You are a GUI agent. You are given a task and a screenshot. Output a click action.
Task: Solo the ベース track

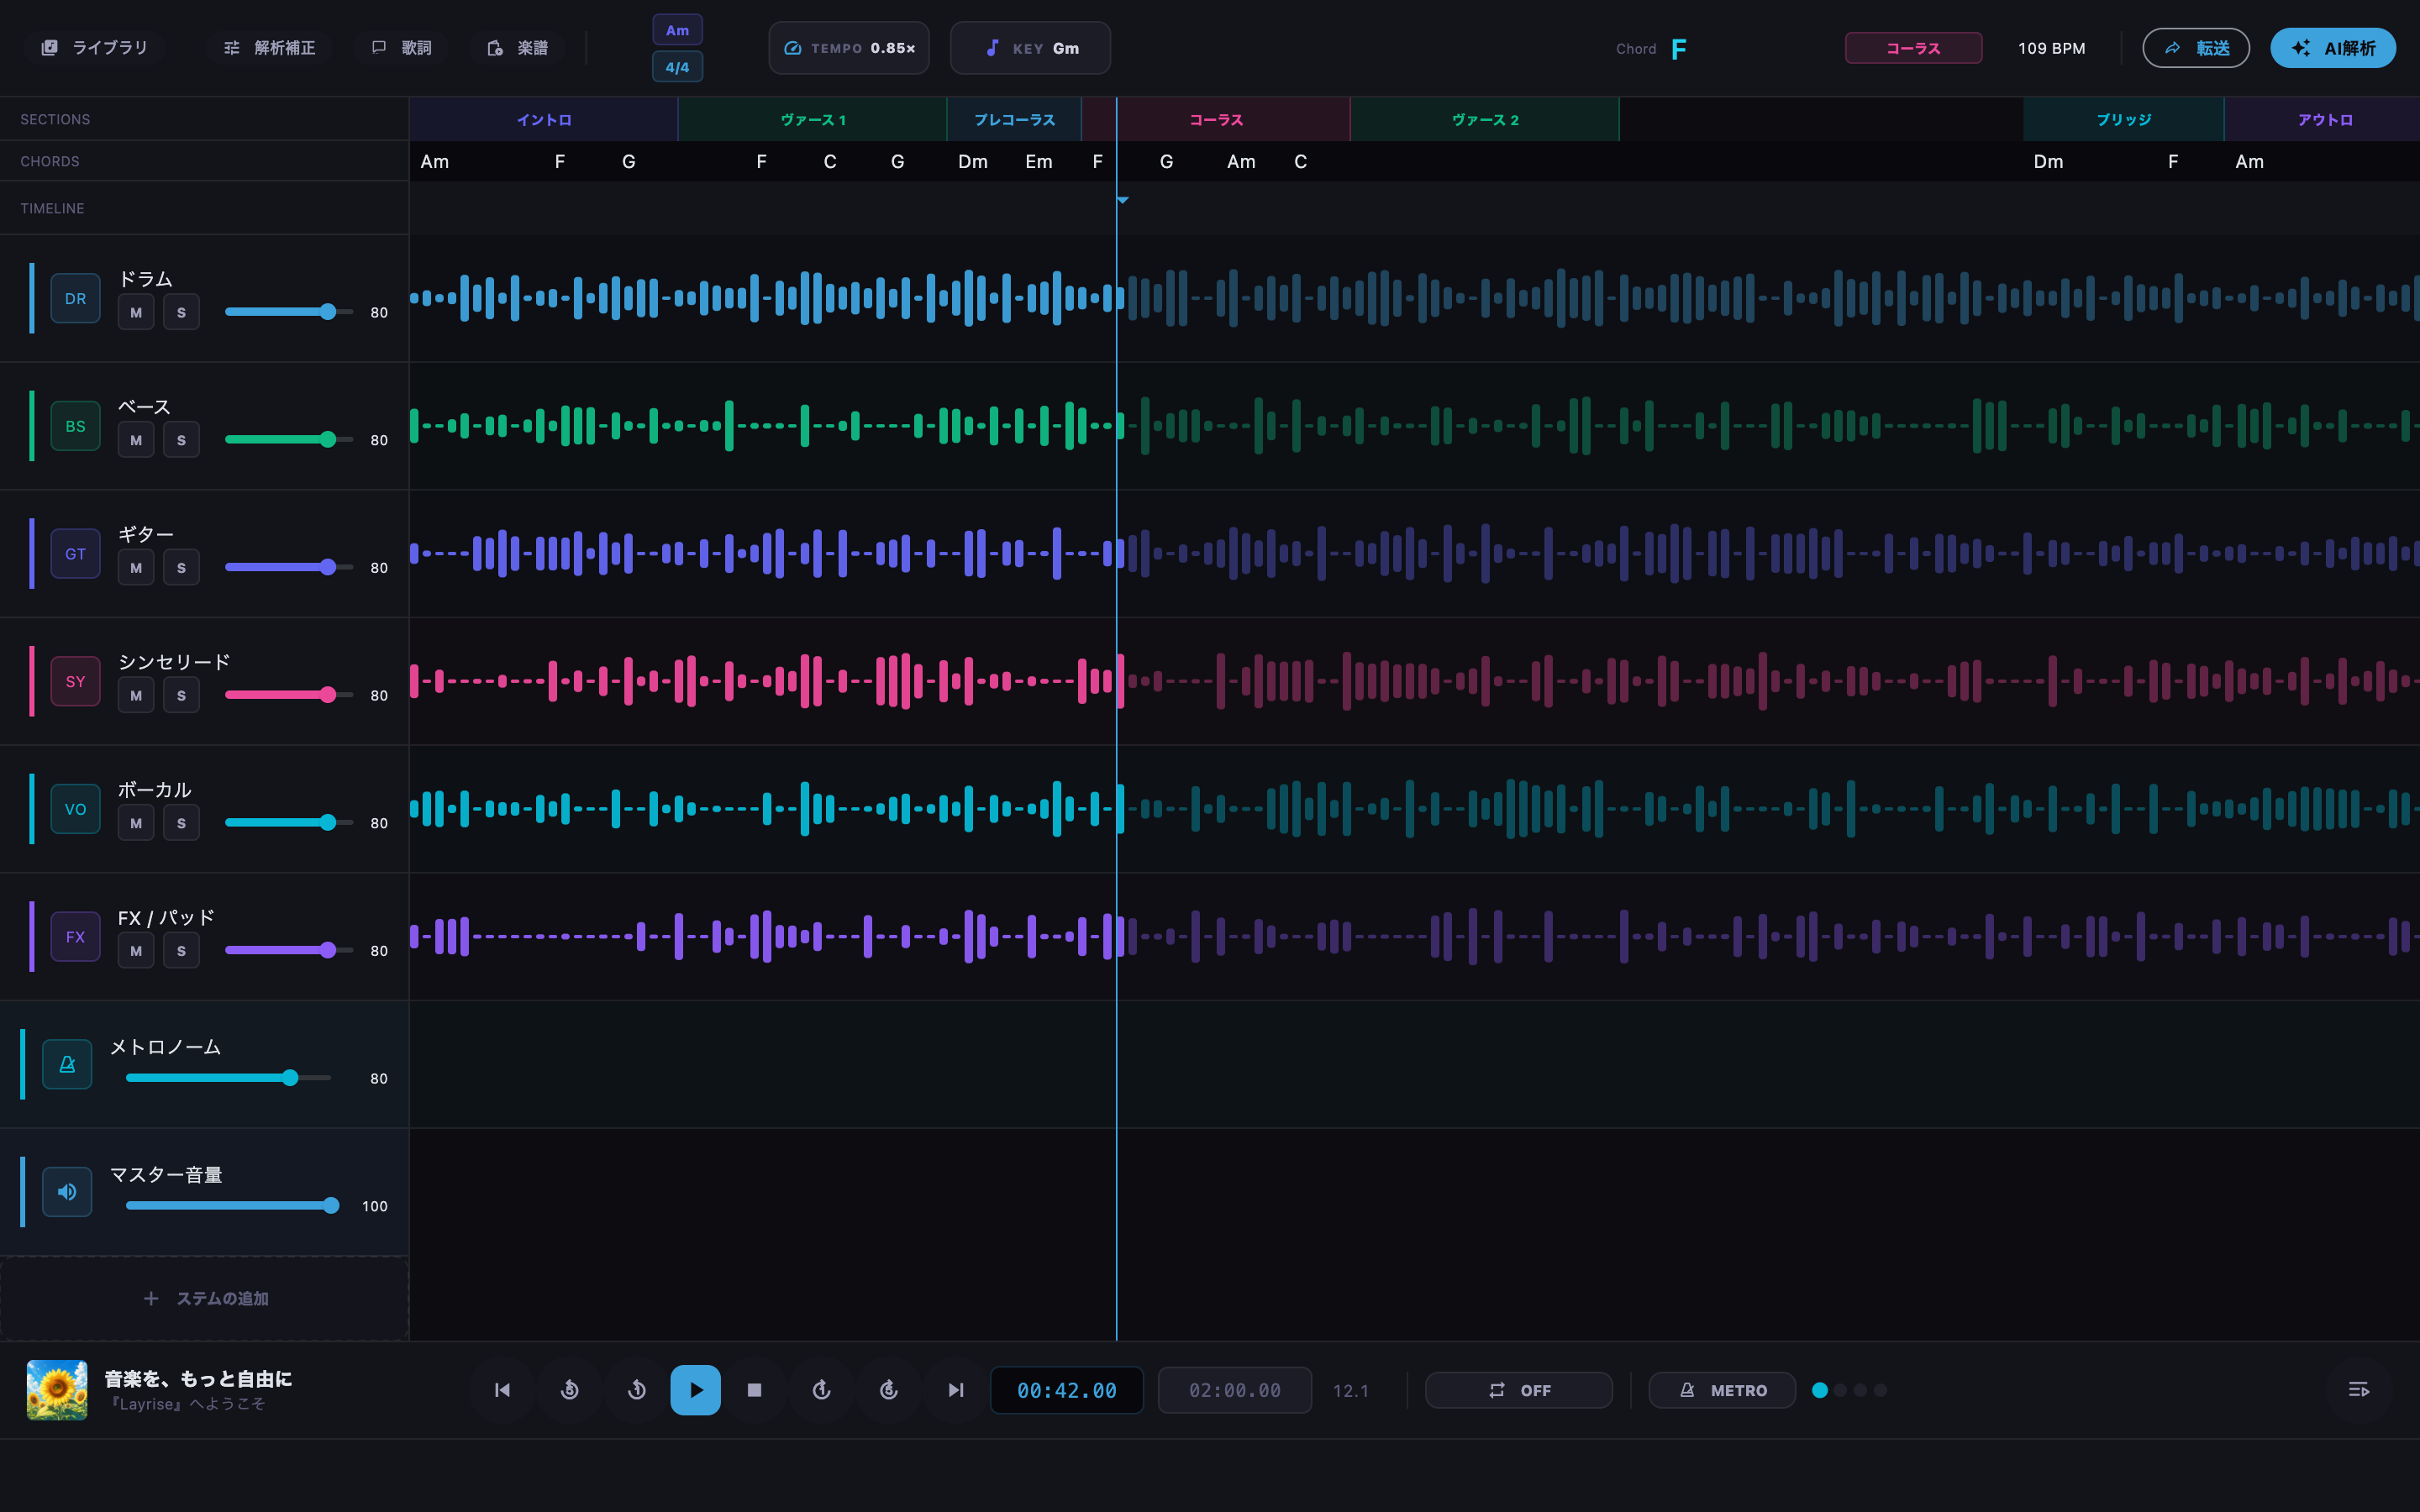(181, 440)
